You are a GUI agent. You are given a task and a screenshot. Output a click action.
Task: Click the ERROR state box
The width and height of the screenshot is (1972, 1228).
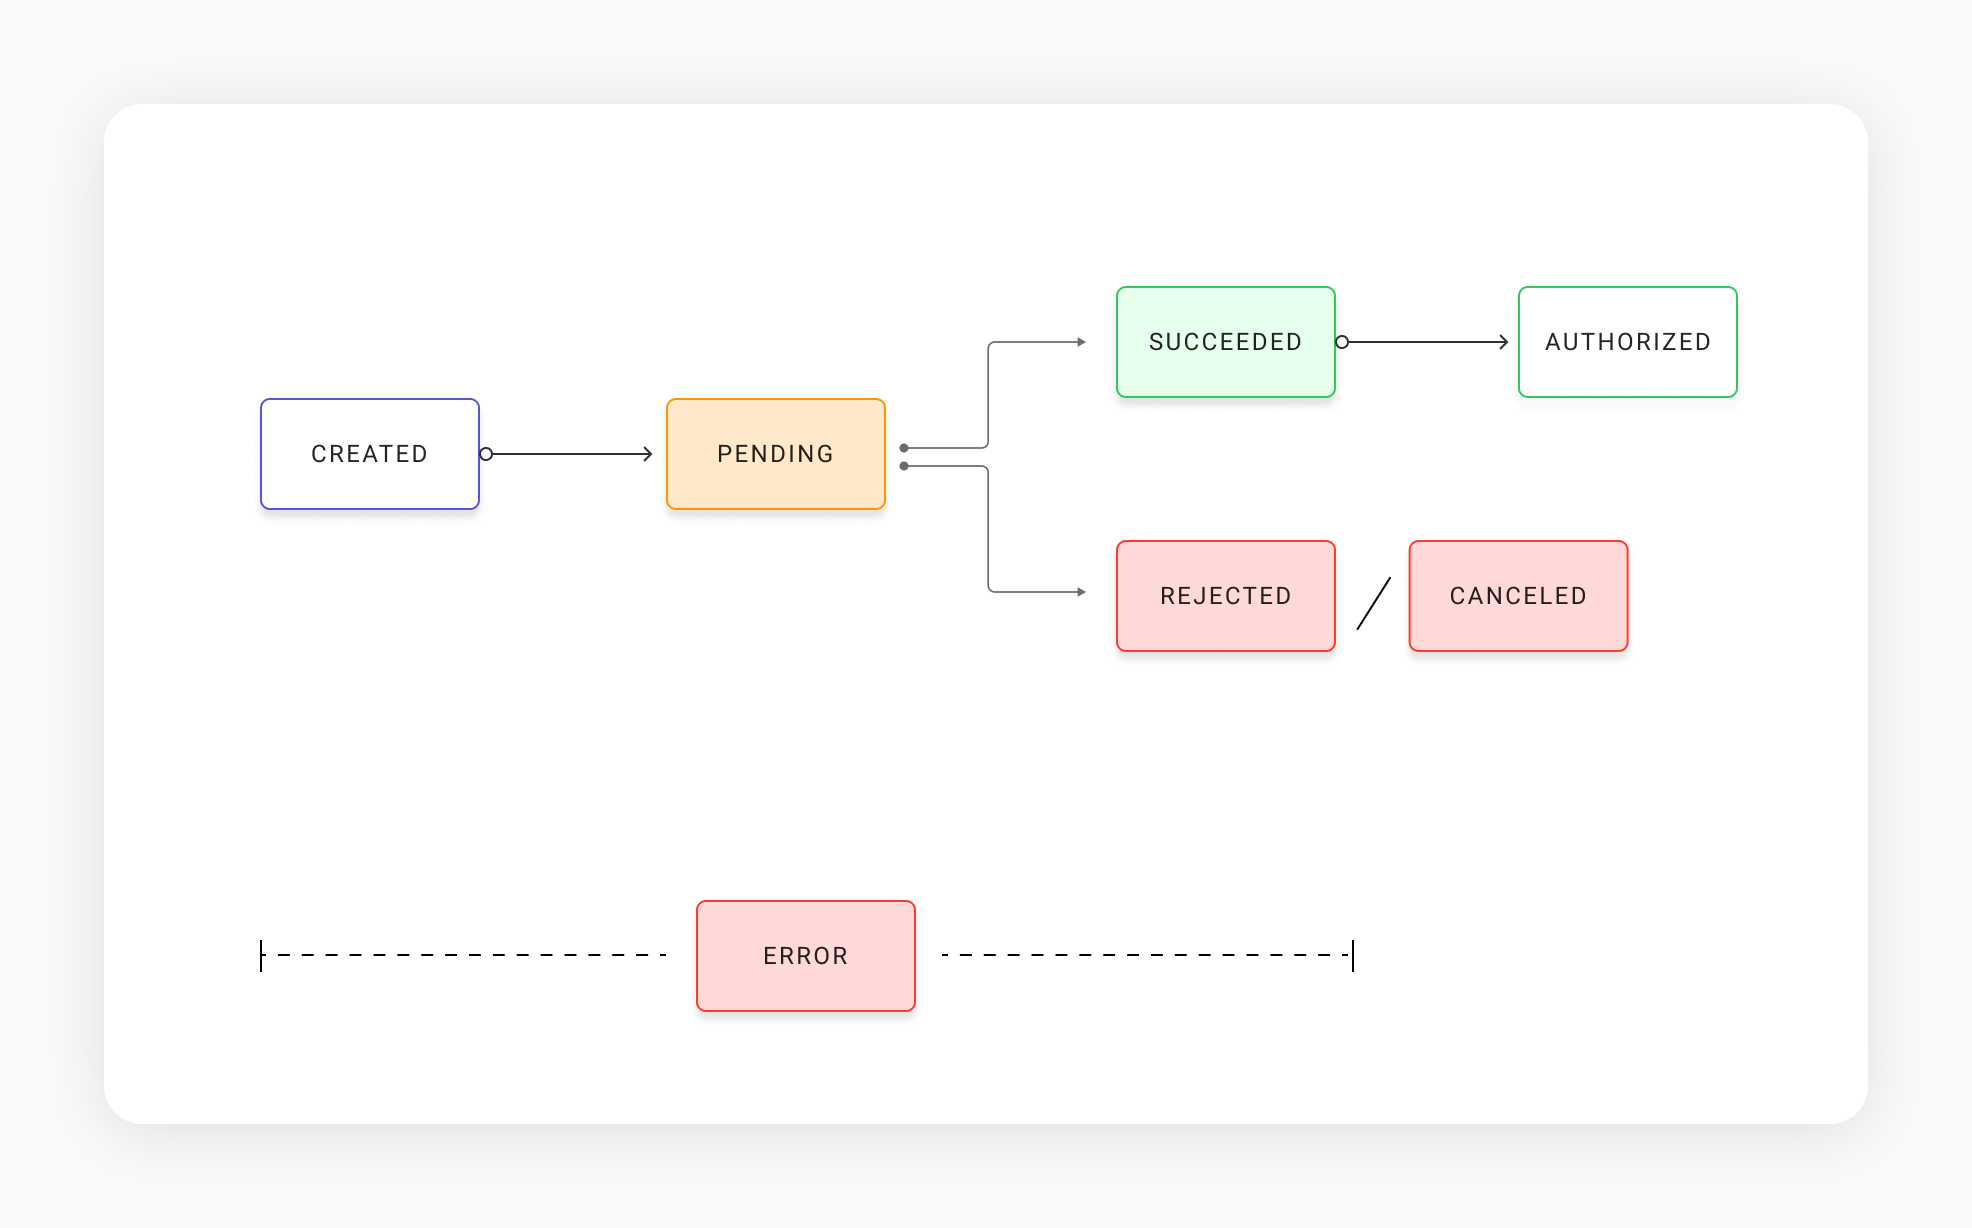click(x=806, y=956)
